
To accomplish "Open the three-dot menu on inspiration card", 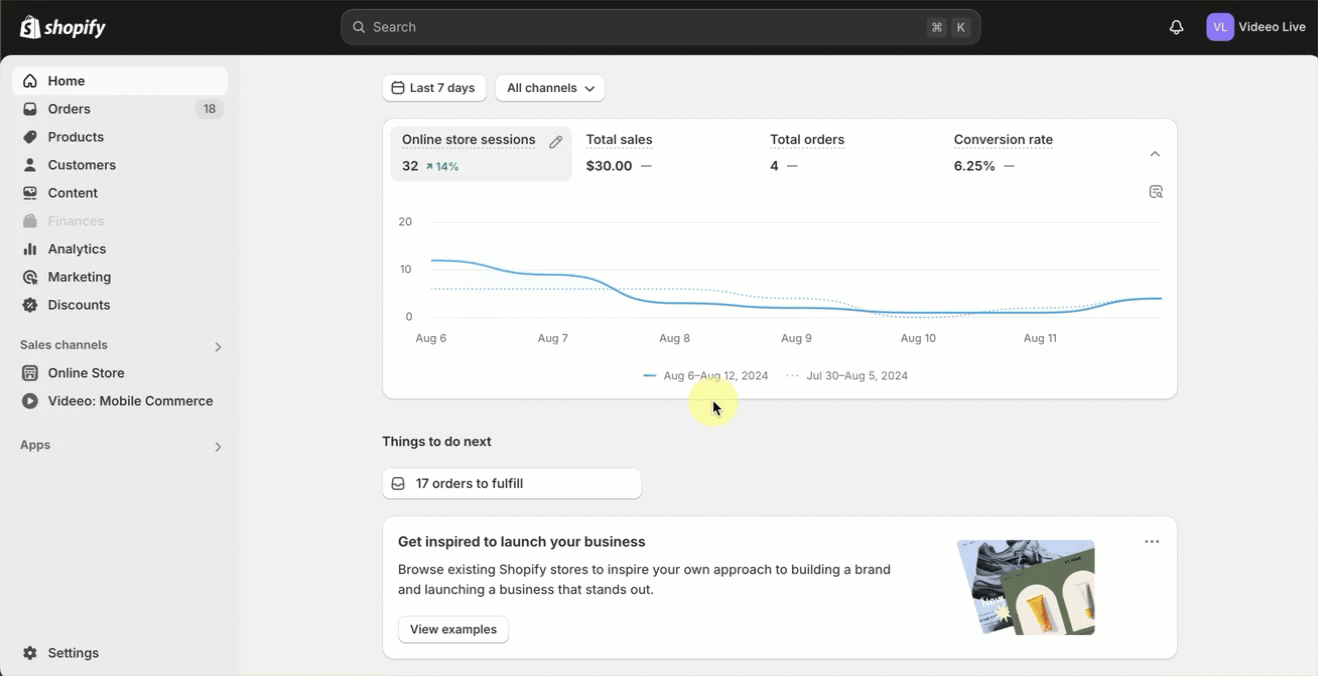I will pyautogui.click(x=1152, y=542).
